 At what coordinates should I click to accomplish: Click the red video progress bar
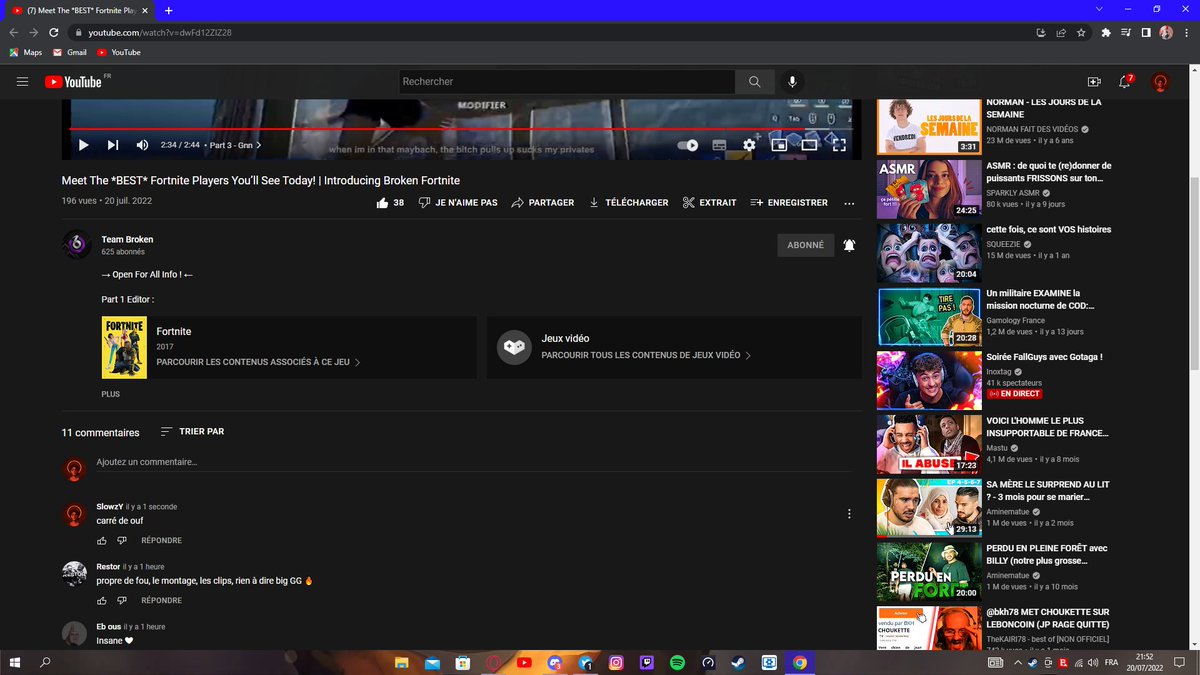coord(461,129)
